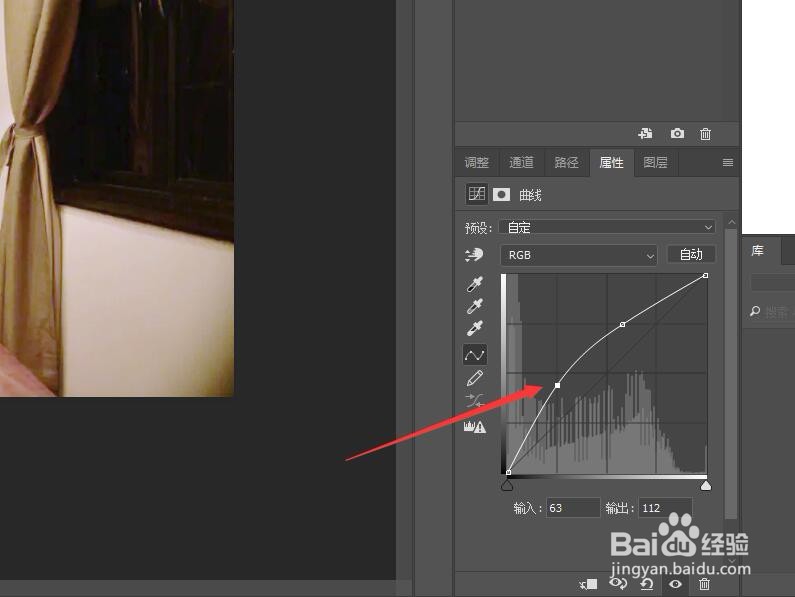The height and width of the screenshot is (597, 795).
Task: Switch to the 路径 tab
Action: [x=566, y=162]
